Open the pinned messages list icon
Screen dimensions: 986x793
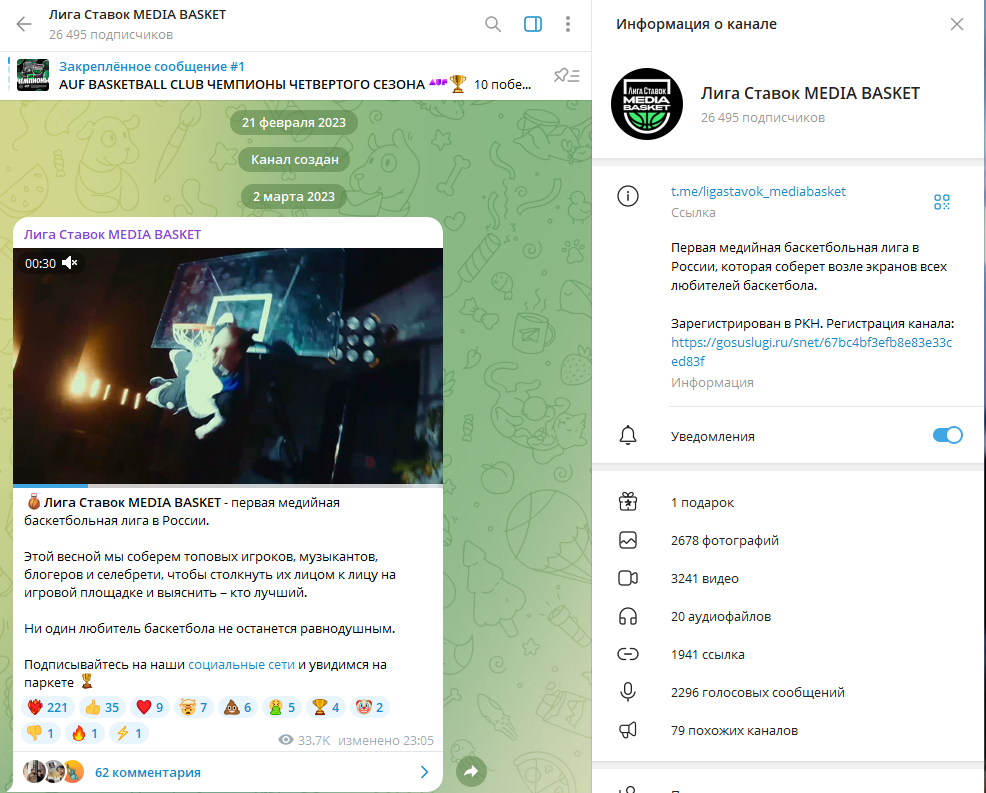click(x=567, y=75)
